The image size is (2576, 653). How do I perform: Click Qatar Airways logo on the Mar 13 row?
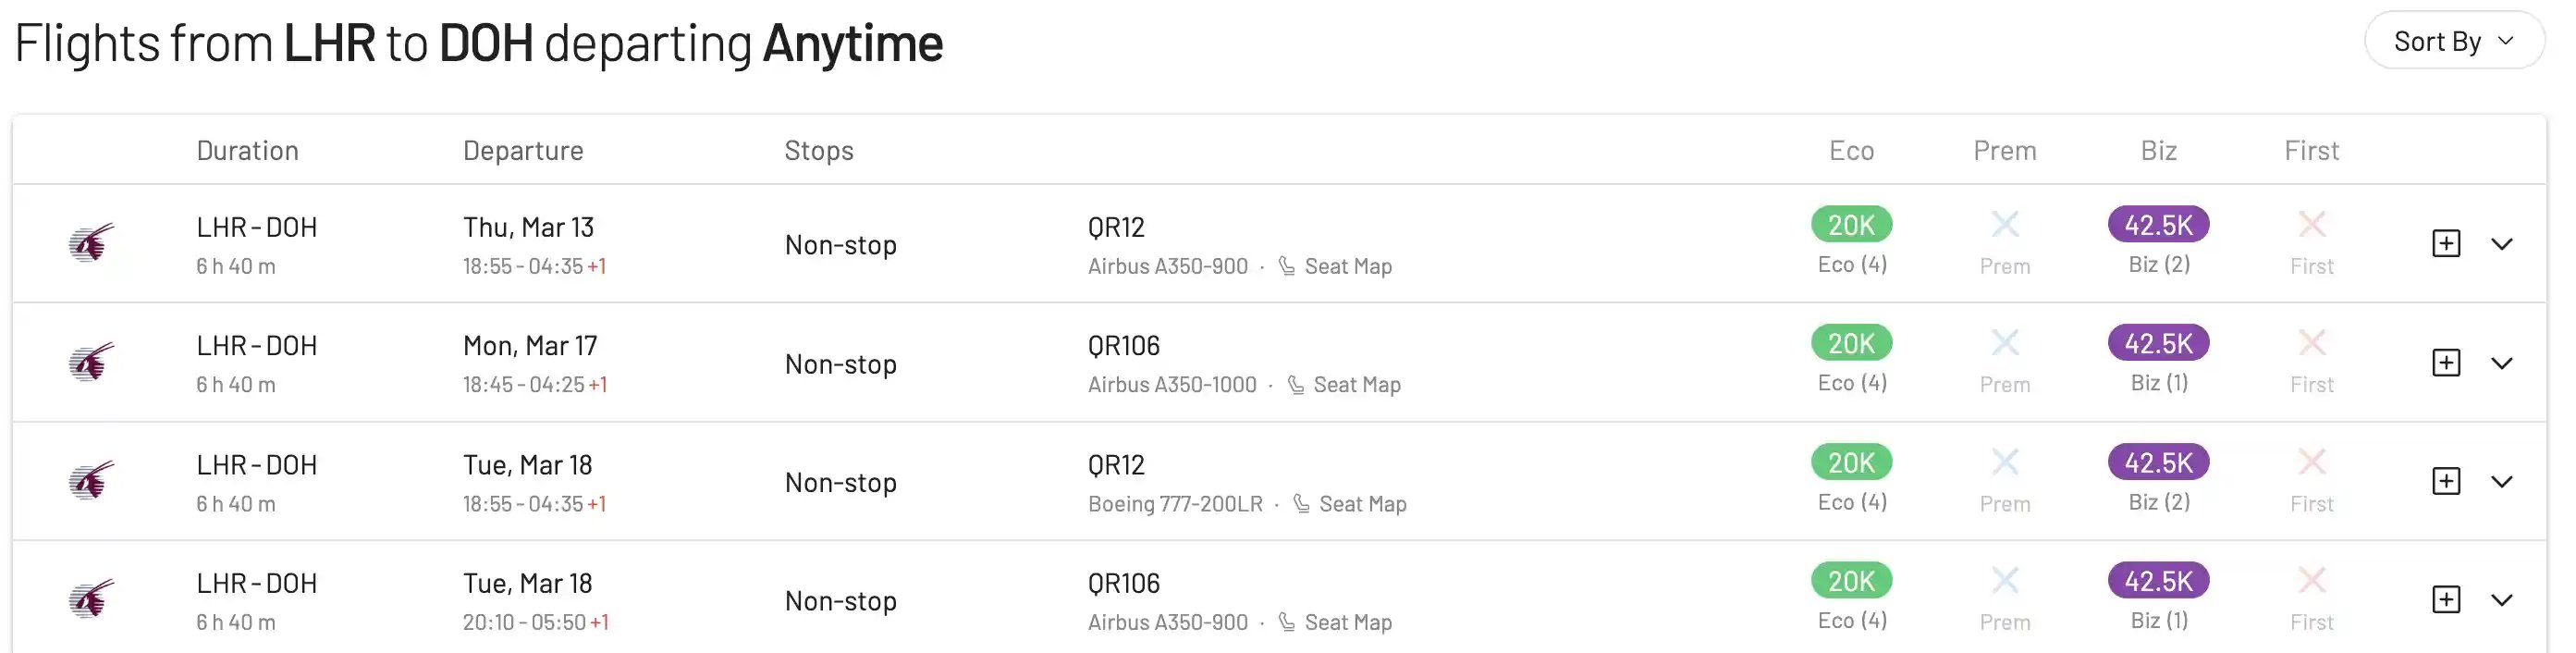(91, 243)
